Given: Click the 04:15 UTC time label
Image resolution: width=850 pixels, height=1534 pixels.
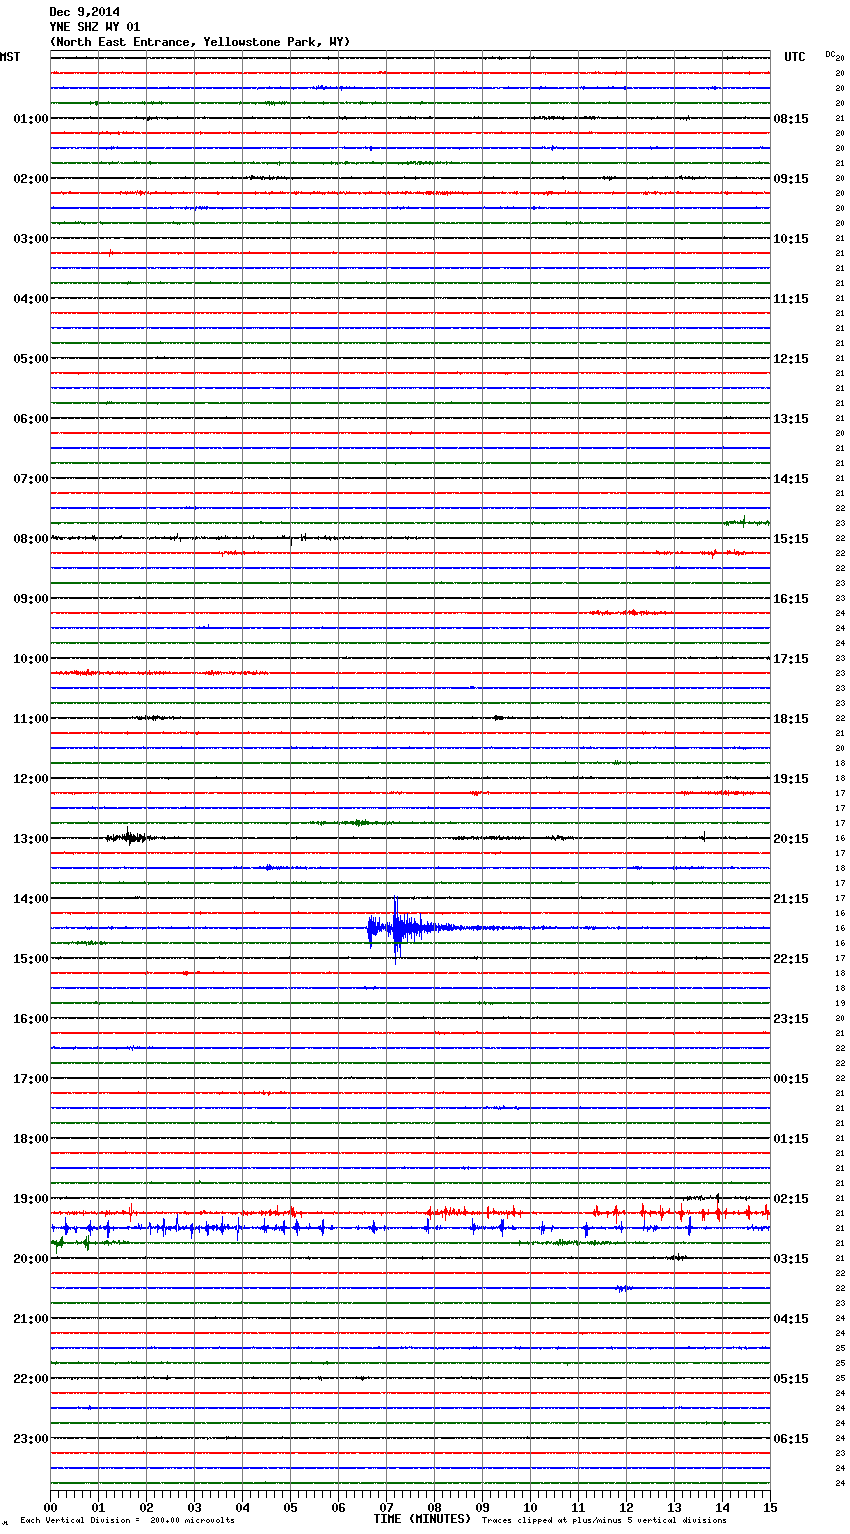Looking at the screenshot, I should click(791, 1319).
